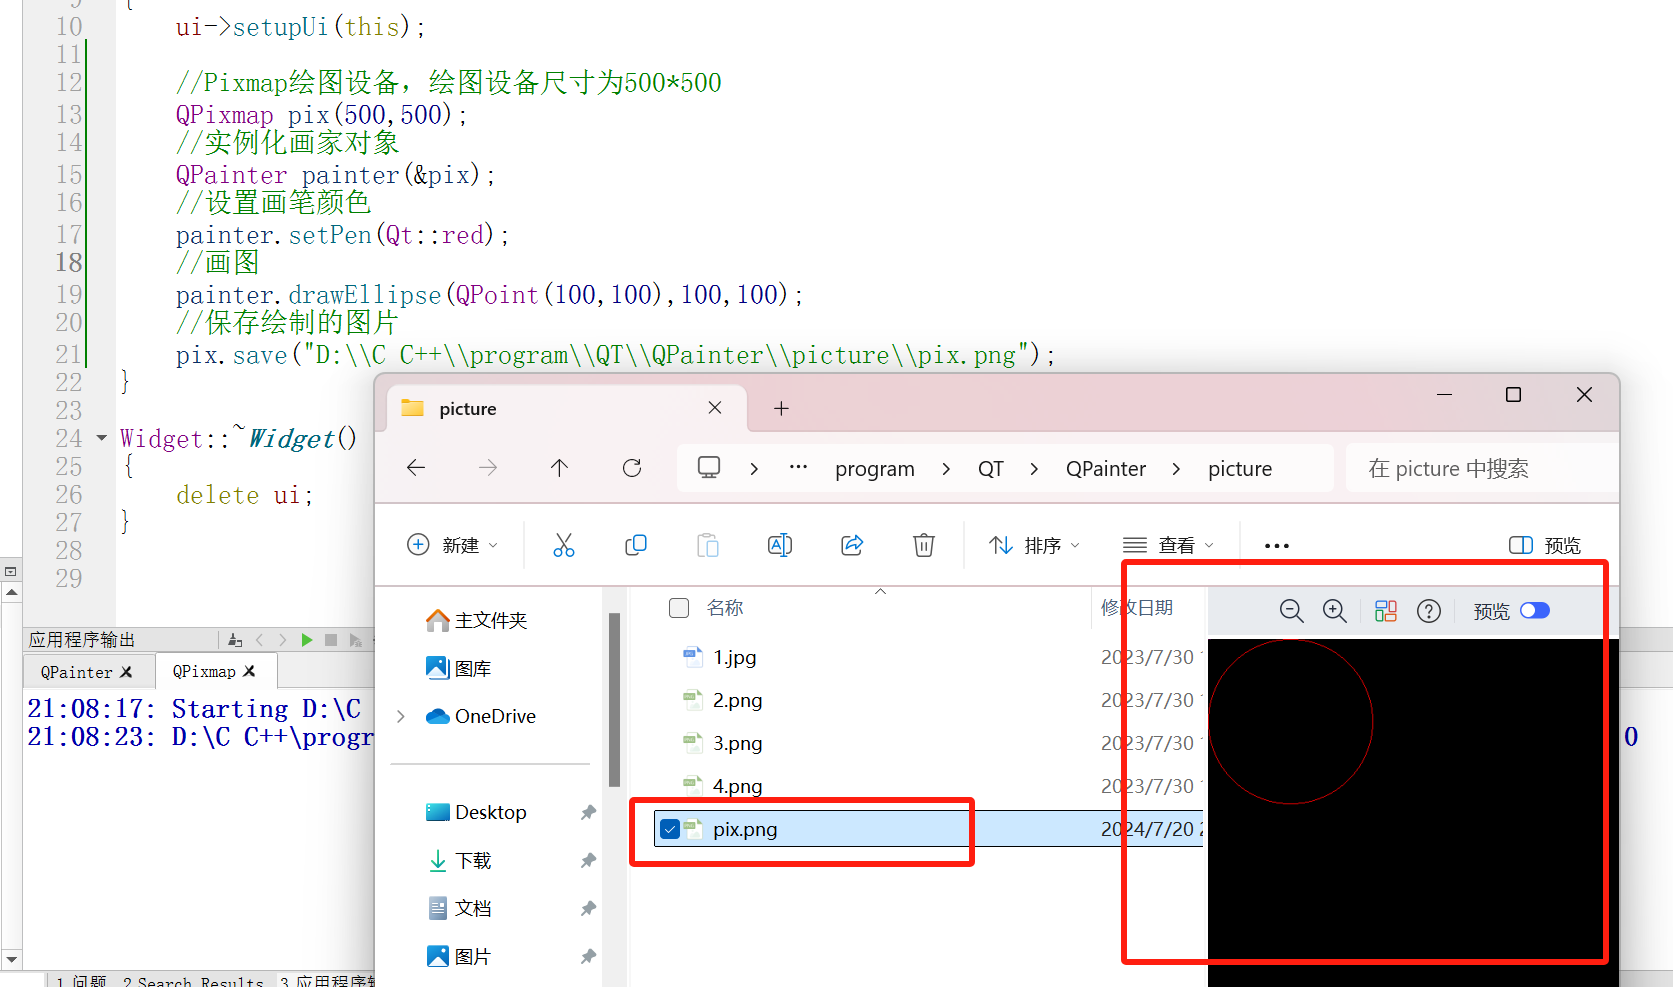This screenshot has width=1673, height=987.
Task: Open the 1 问题 issues pane tab
Action: pyautogui.click(x=82, y=981)
